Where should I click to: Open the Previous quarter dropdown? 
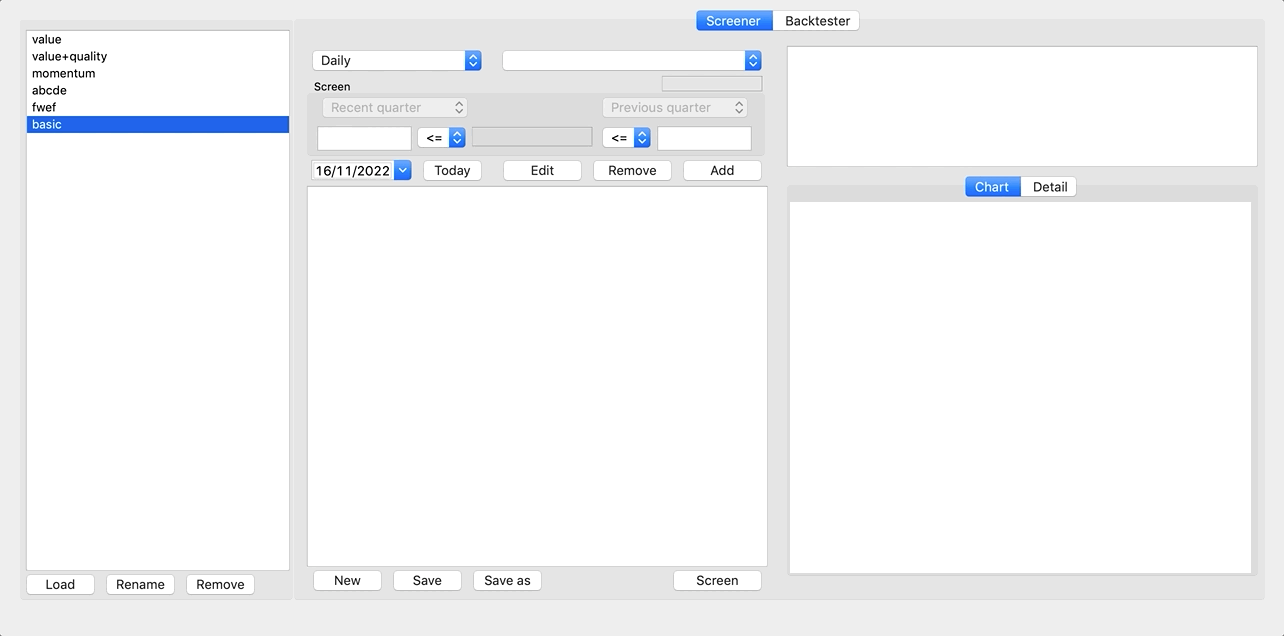tap(675, 108)
